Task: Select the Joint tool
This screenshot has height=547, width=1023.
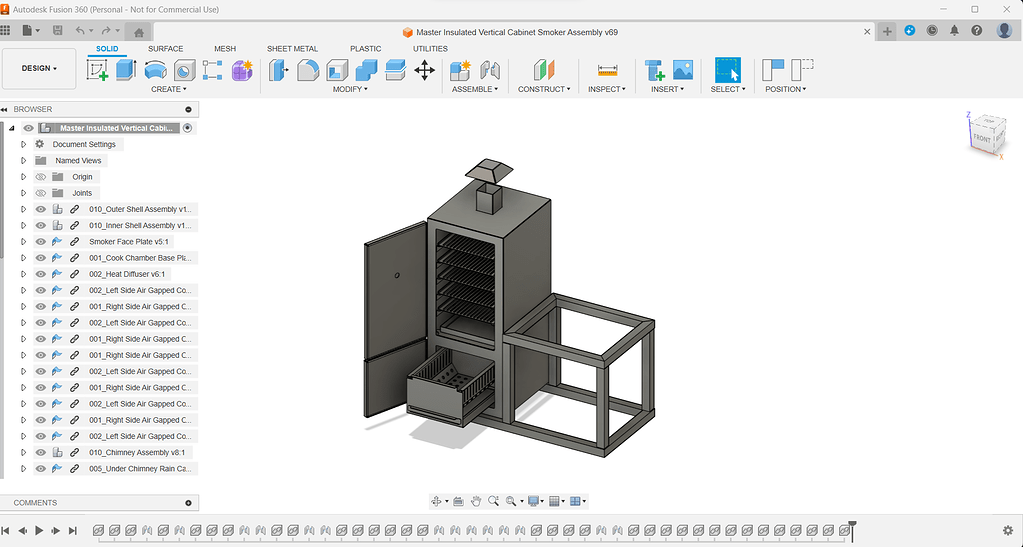Action: tap(490, 70)
